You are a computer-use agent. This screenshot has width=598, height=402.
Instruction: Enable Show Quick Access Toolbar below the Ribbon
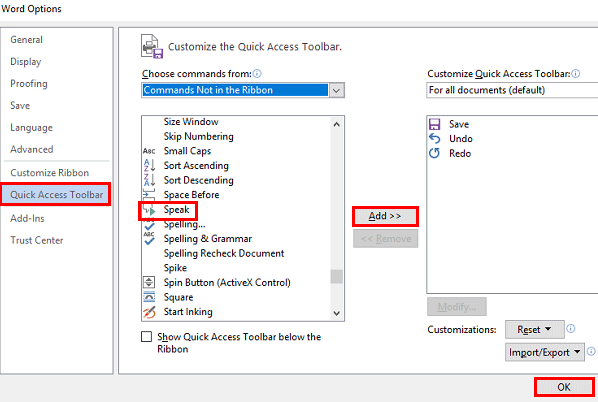(x=146, y=337)
